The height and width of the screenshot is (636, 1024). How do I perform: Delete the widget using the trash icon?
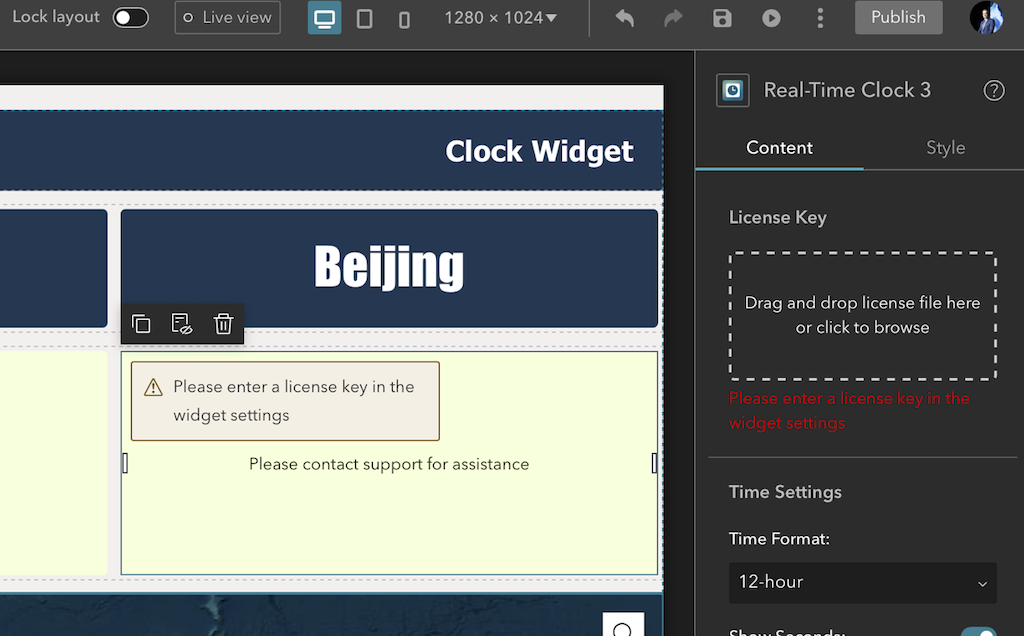[x=222, y=323]
